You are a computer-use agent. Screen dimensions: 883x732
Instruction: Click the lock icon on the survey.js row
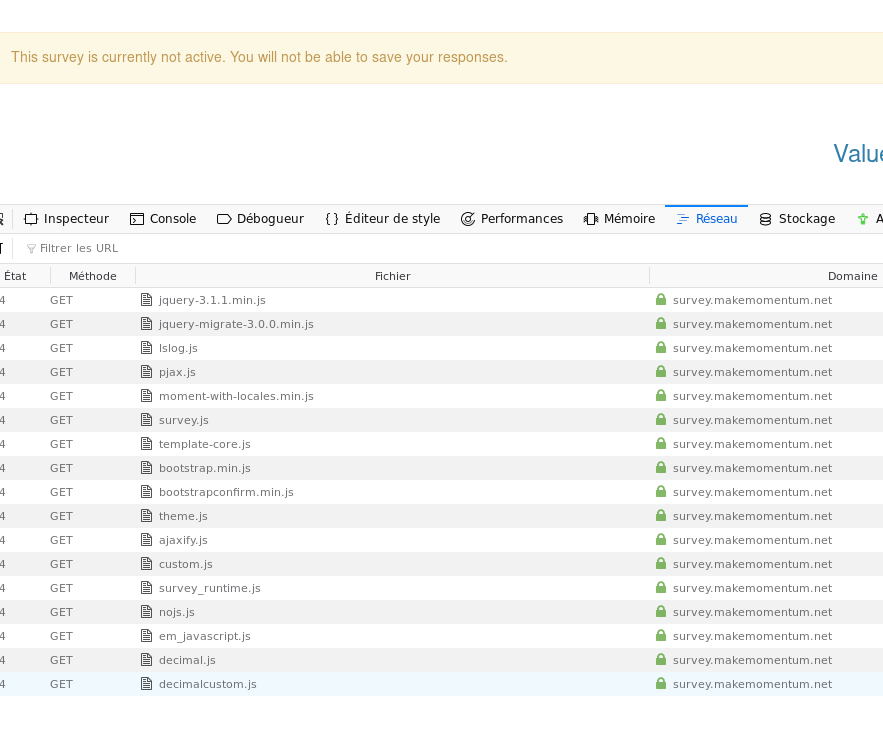pyautogui.click(x=660, y=420)
